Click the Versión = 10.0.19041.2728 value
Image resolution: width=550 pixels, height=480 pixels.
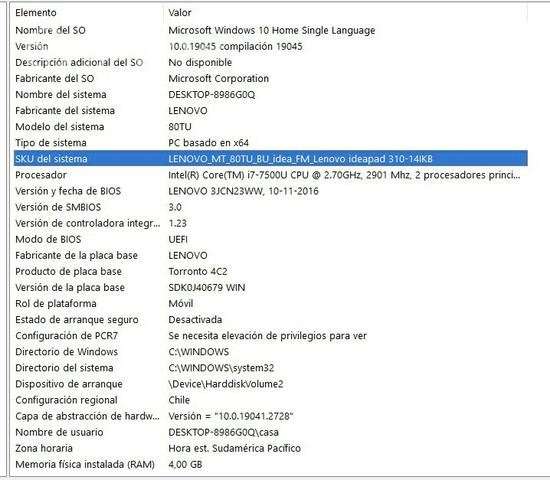[230, 417]
